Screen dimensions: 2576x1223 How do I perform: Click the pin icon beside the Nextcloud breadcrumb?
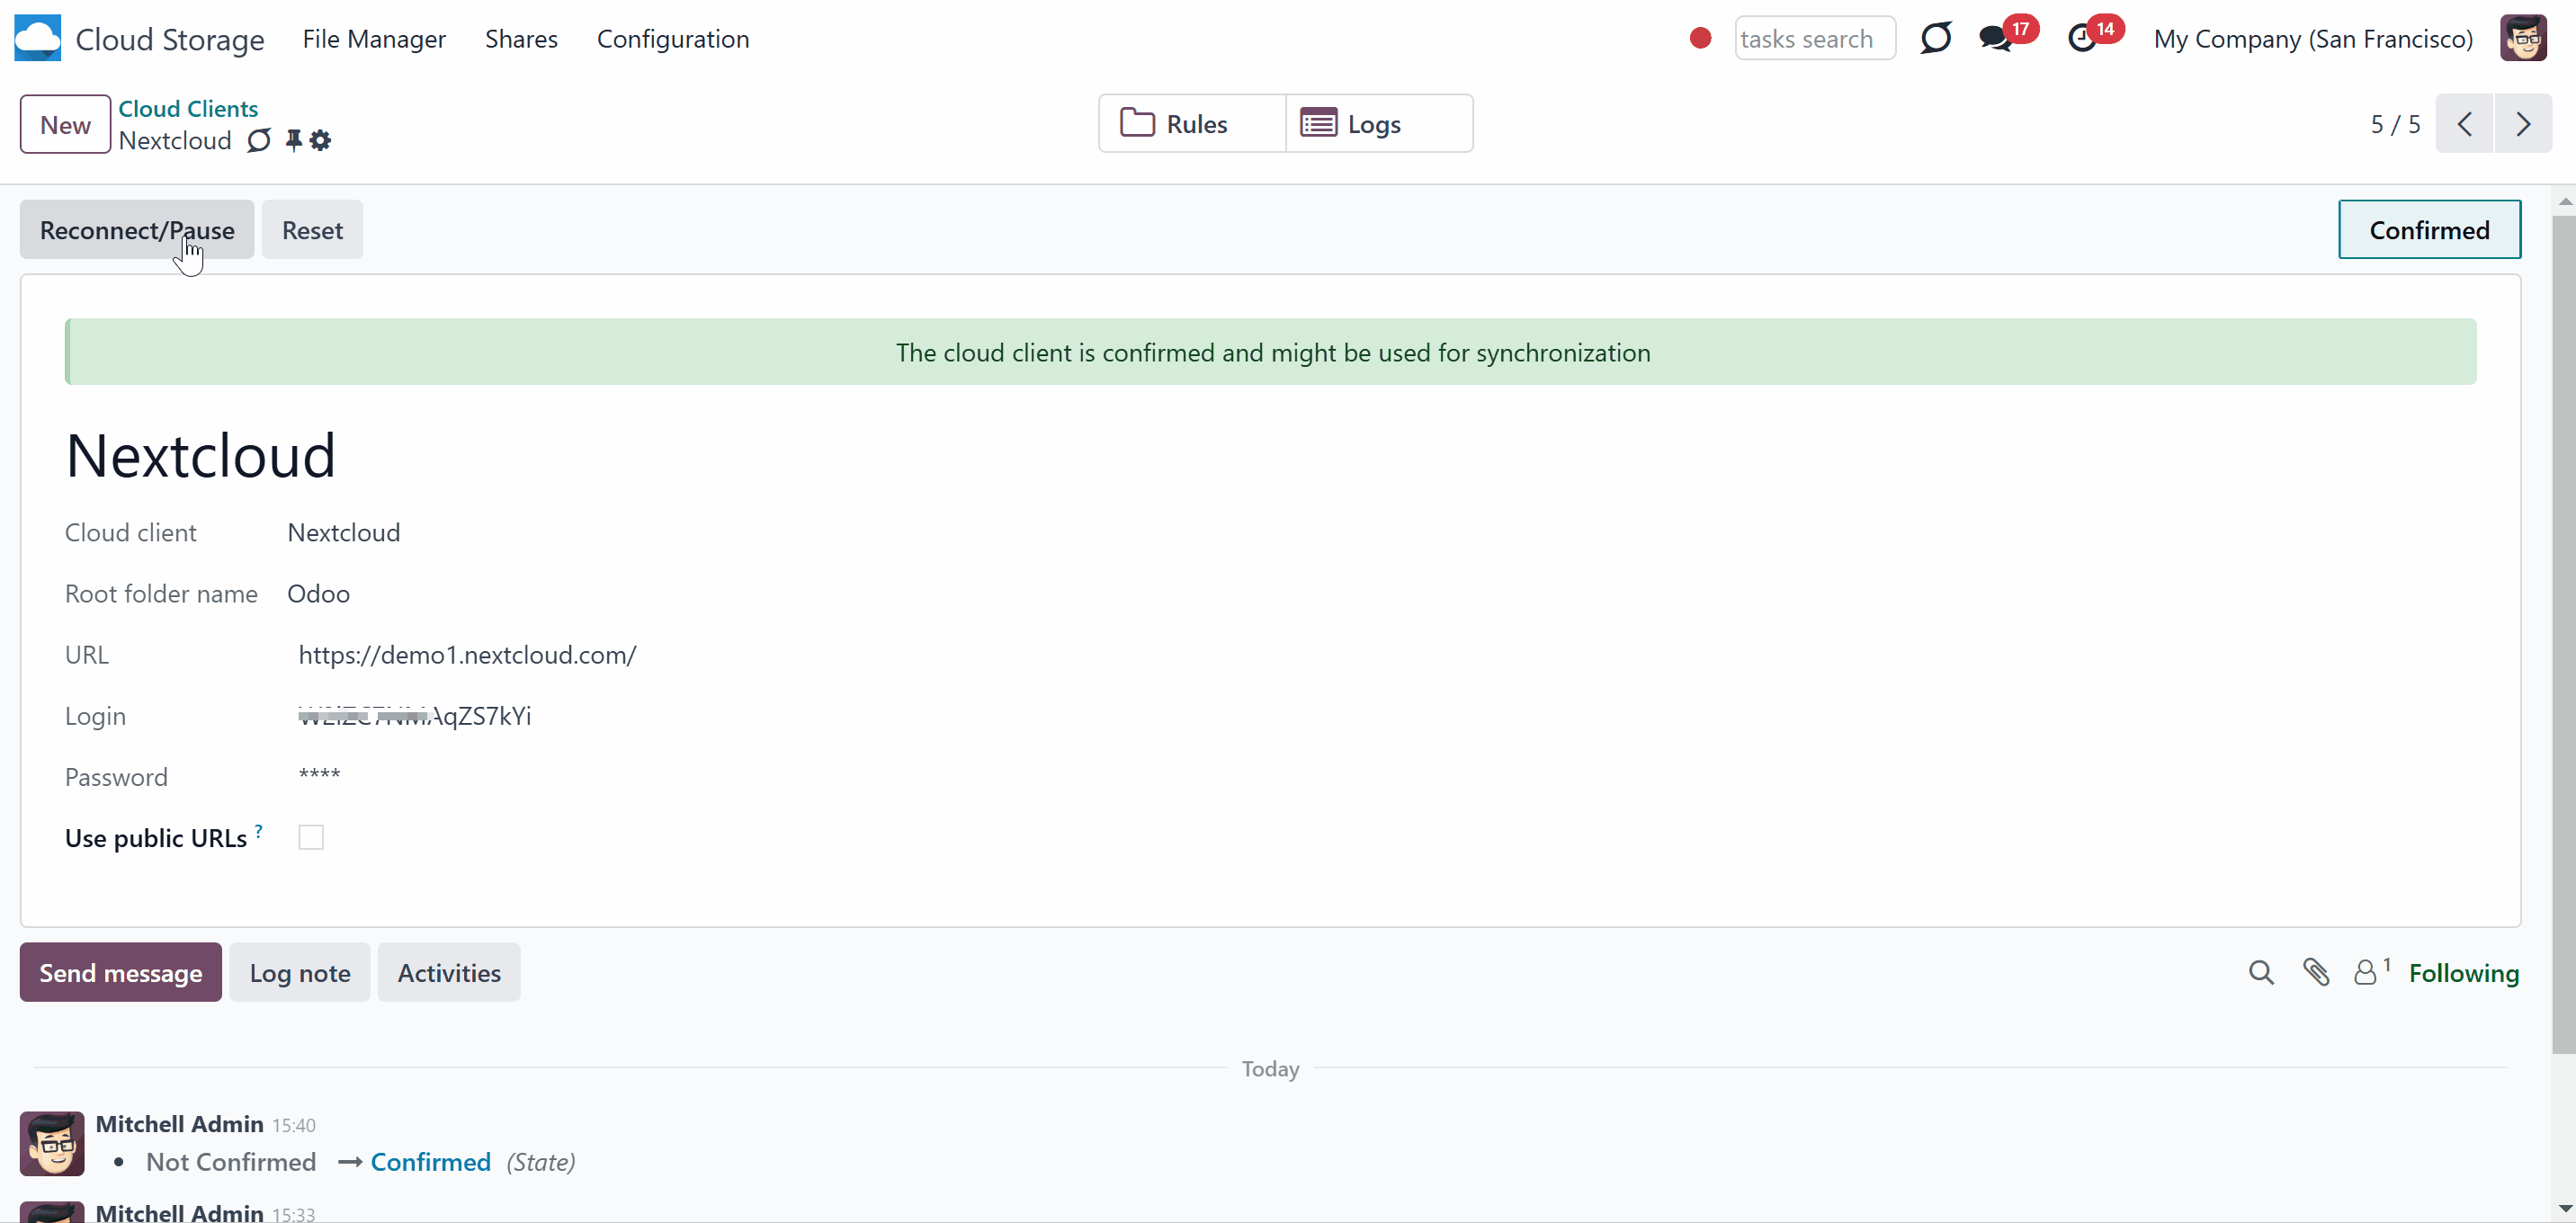pos(293,140)
